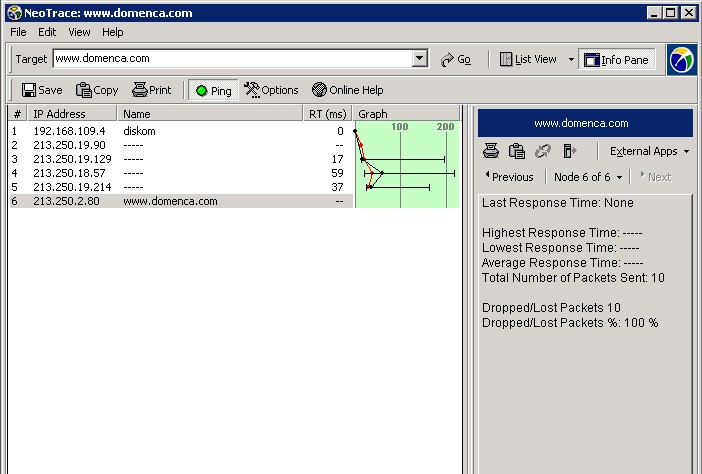The height and width of the screenshot is (474, 702).
Task: Click the info pane printer icon
Action: click(491, 151)
